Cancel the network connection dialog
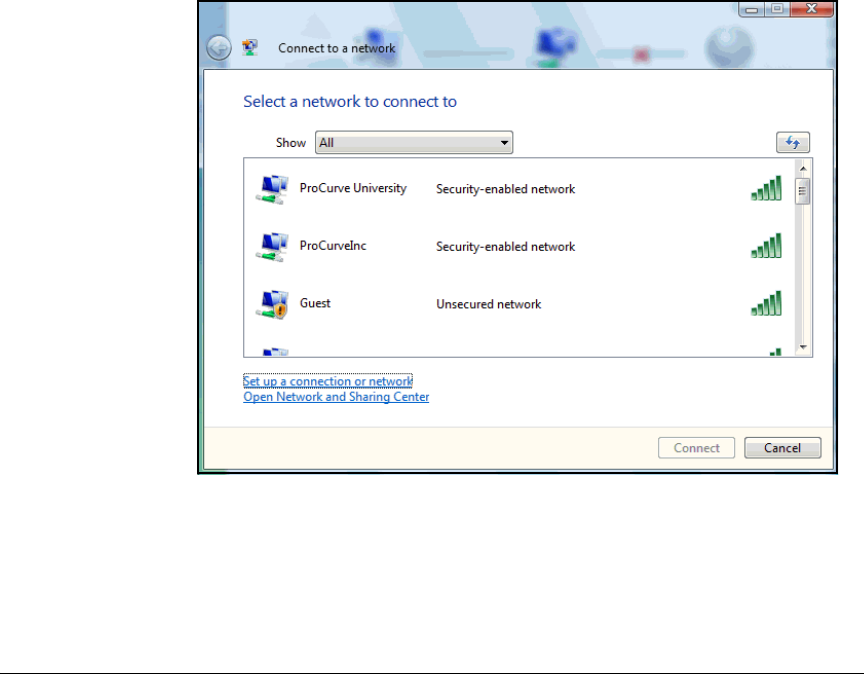The height and width of the screenshot is (674, 864). (782, 447)
